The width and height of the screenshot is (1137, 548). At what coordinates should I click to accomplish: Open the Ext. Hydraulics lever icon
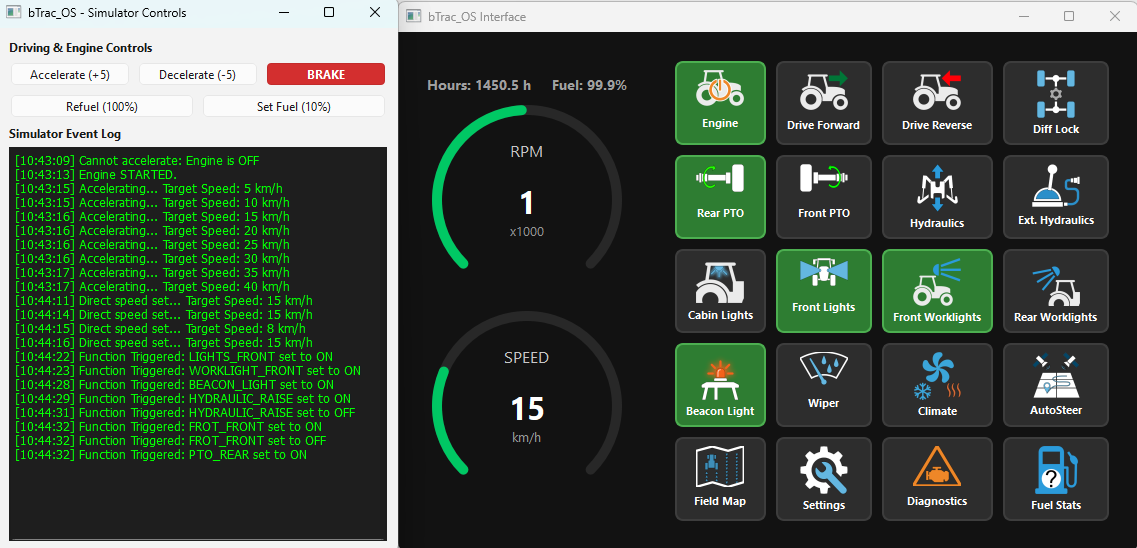1056,186
